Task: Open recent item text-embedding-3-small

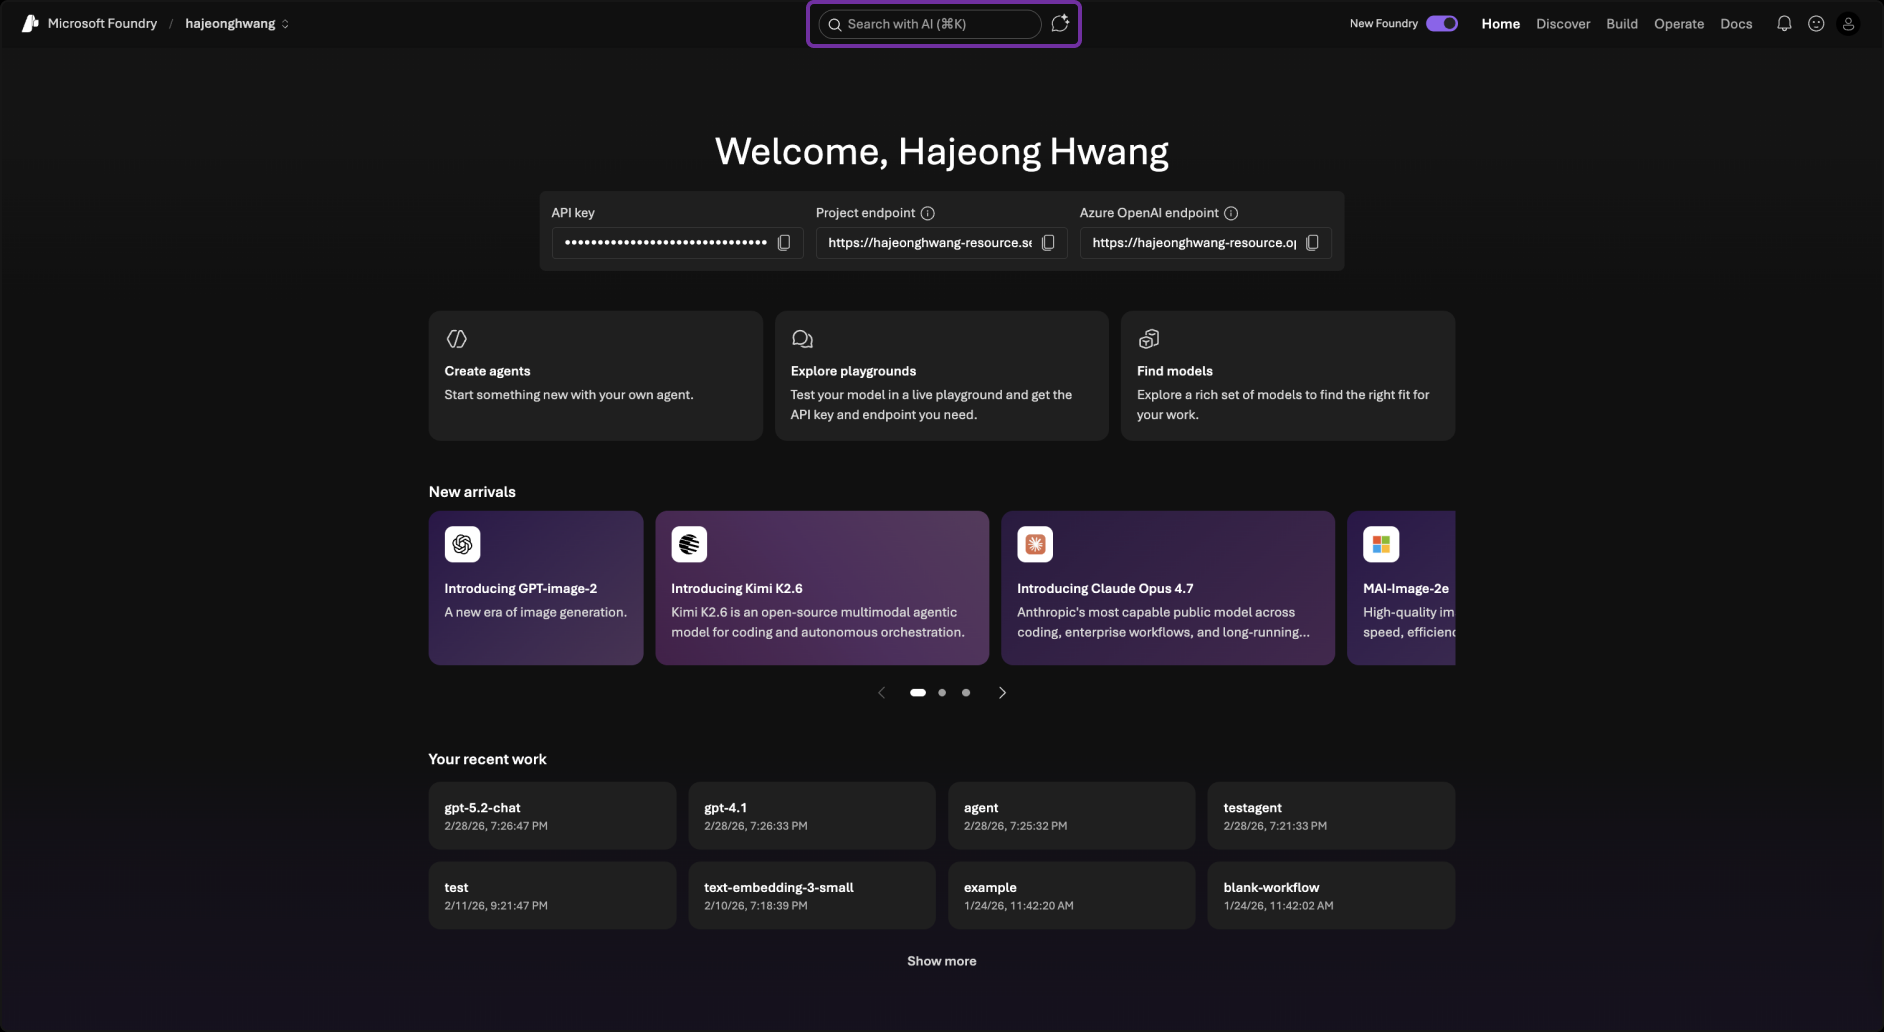Action: click(812, 896)
